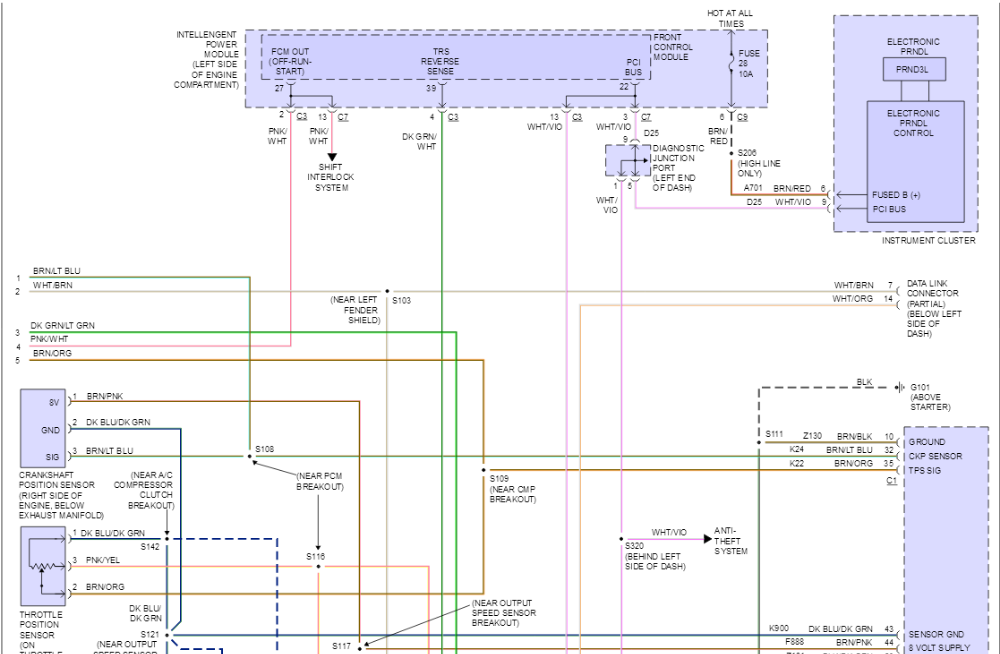
Task: Select the CKP SENSOR pin label
Action: (x=935, y=456)
